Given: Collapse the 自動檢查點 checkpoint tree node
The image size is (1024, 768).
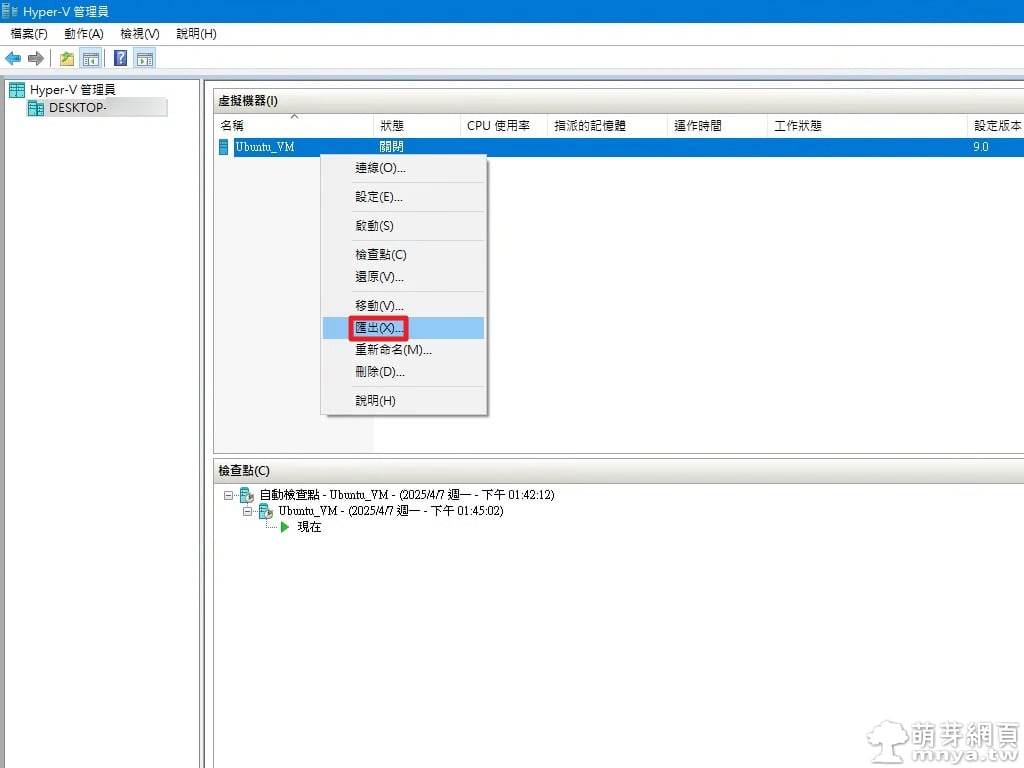Looking at the screenshot, I should (x=229, y=495).
